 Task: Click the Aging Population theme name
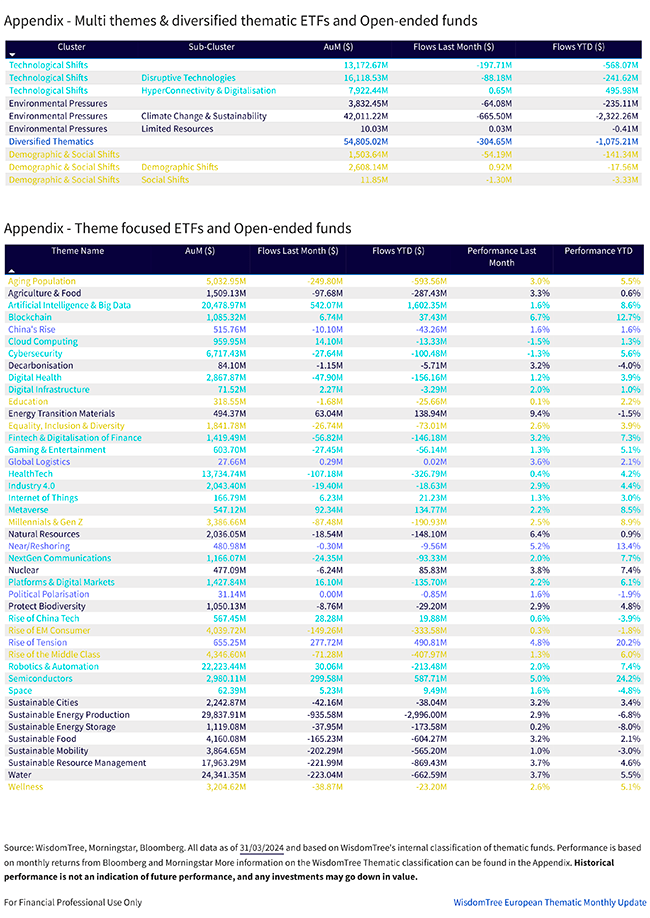tap(41, 281)
